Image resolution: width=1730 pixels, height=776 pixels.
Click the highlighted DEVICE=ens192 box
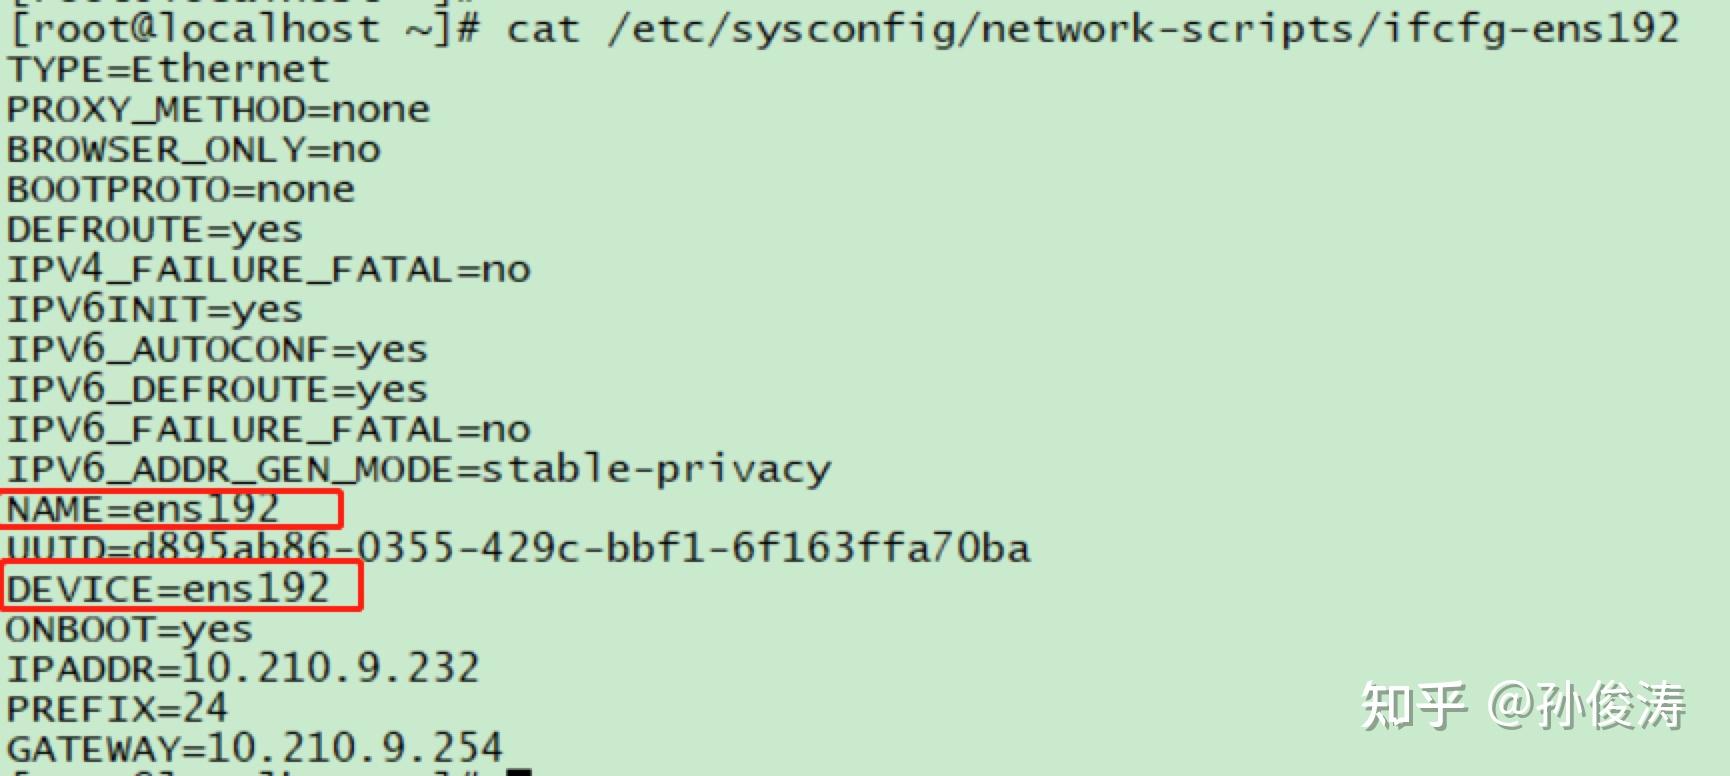coord(181,587)
